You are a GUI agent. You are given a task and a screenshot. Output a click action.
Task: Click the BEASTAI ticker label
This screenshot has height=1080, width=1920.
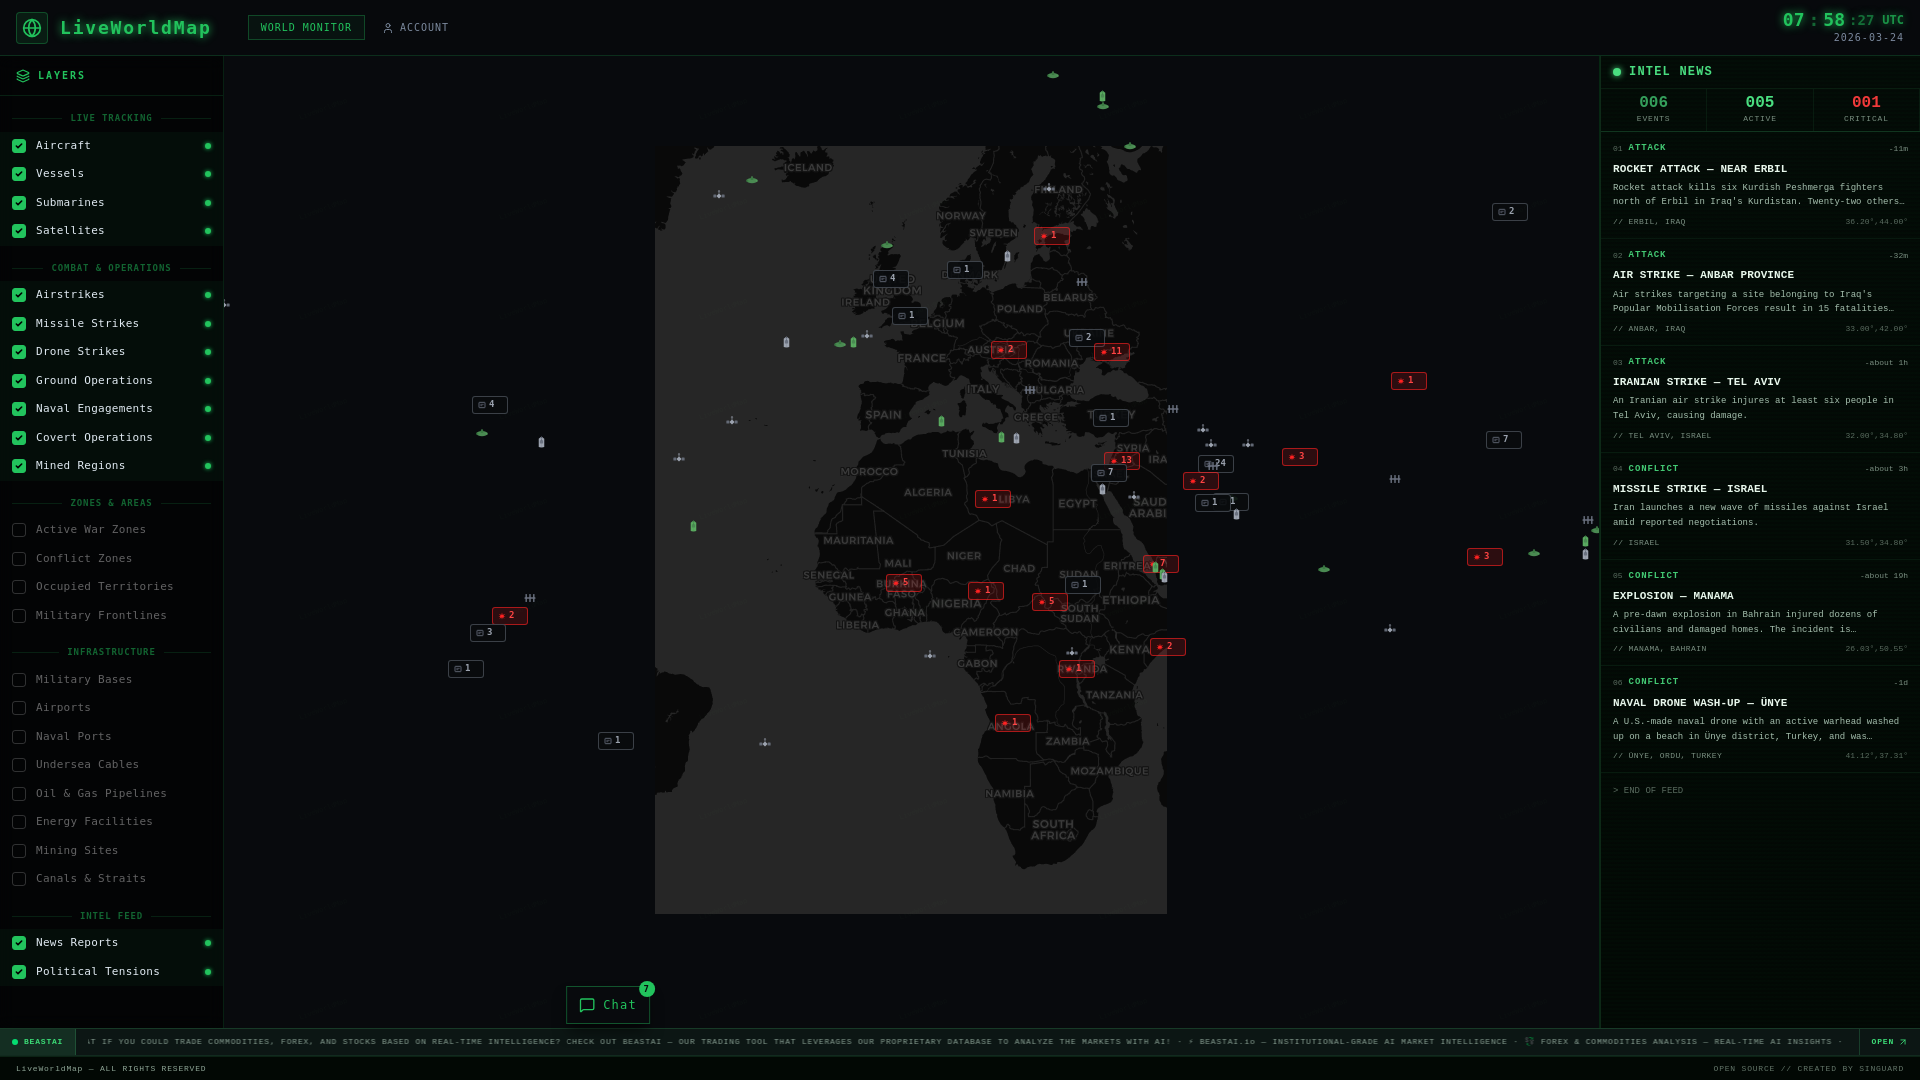(x=37, y=1042)
